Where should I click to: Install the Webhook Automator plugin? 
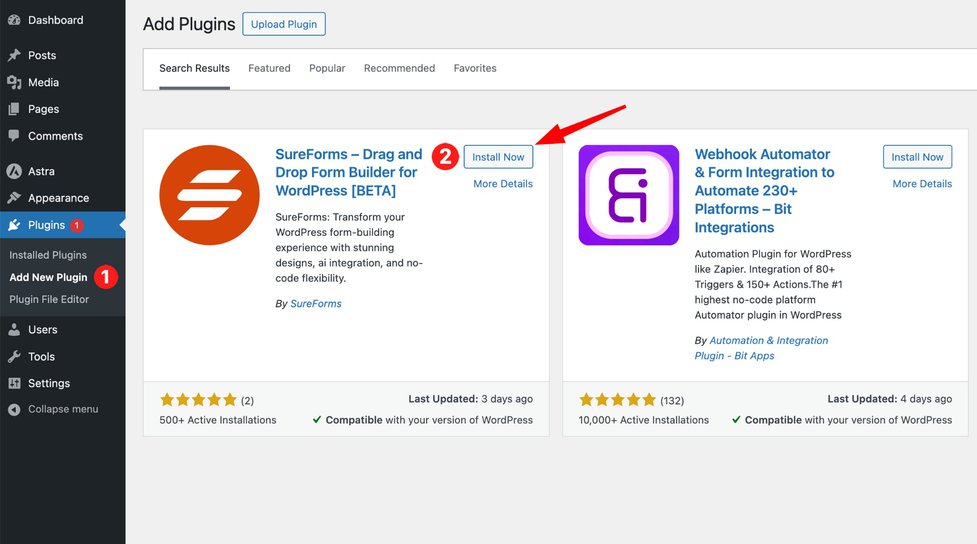tap(917, 157)
